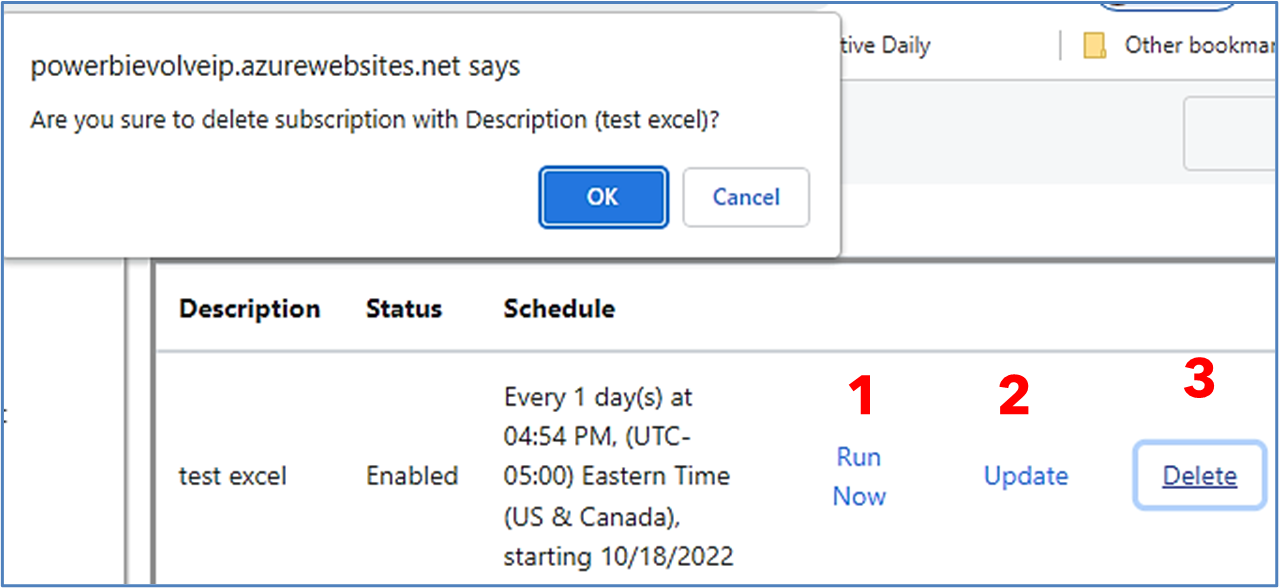Viewport: 1279px width, 588px height.
Task: Click the red number 1 annotation
Action: pos(859,396)
